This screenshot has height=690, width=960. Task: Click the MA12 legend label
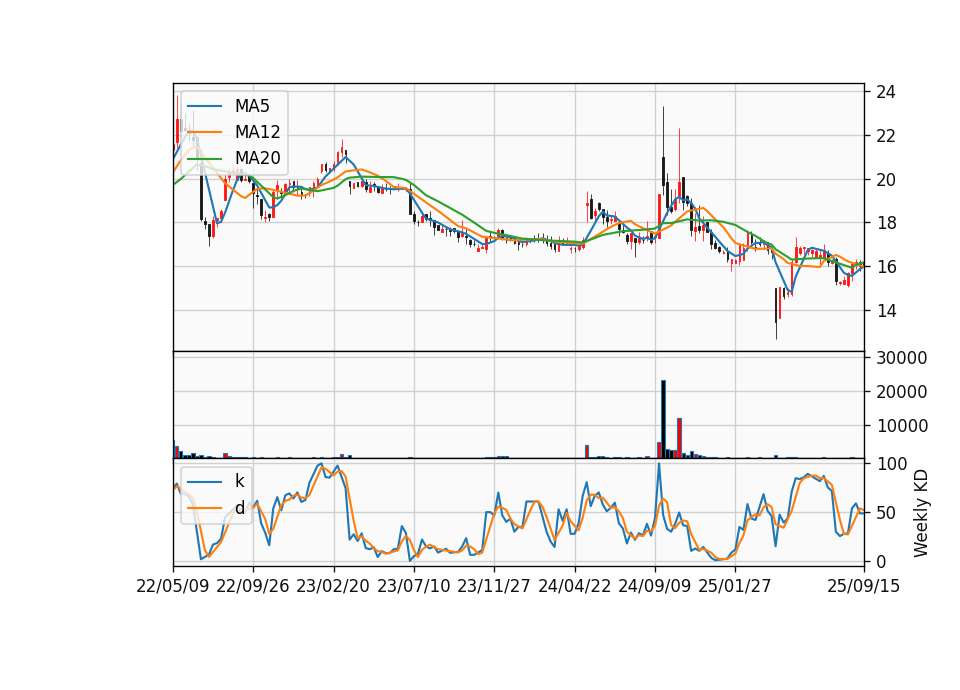click(257, 132)
